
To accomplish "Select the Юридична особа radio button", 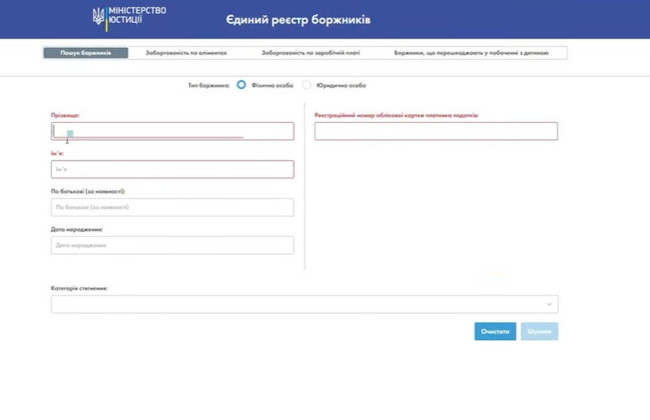I will [x=306, y=85].
